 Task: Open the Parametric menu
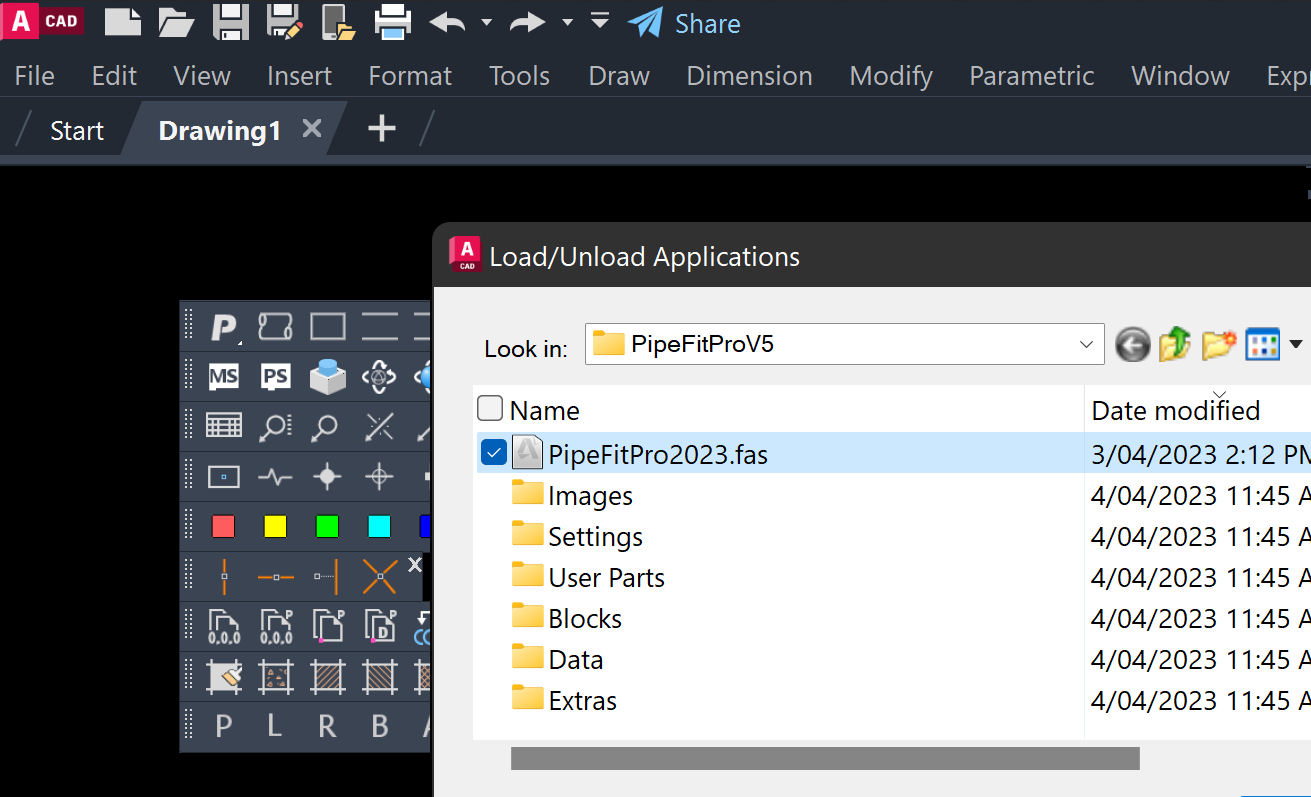point(1032,76)
